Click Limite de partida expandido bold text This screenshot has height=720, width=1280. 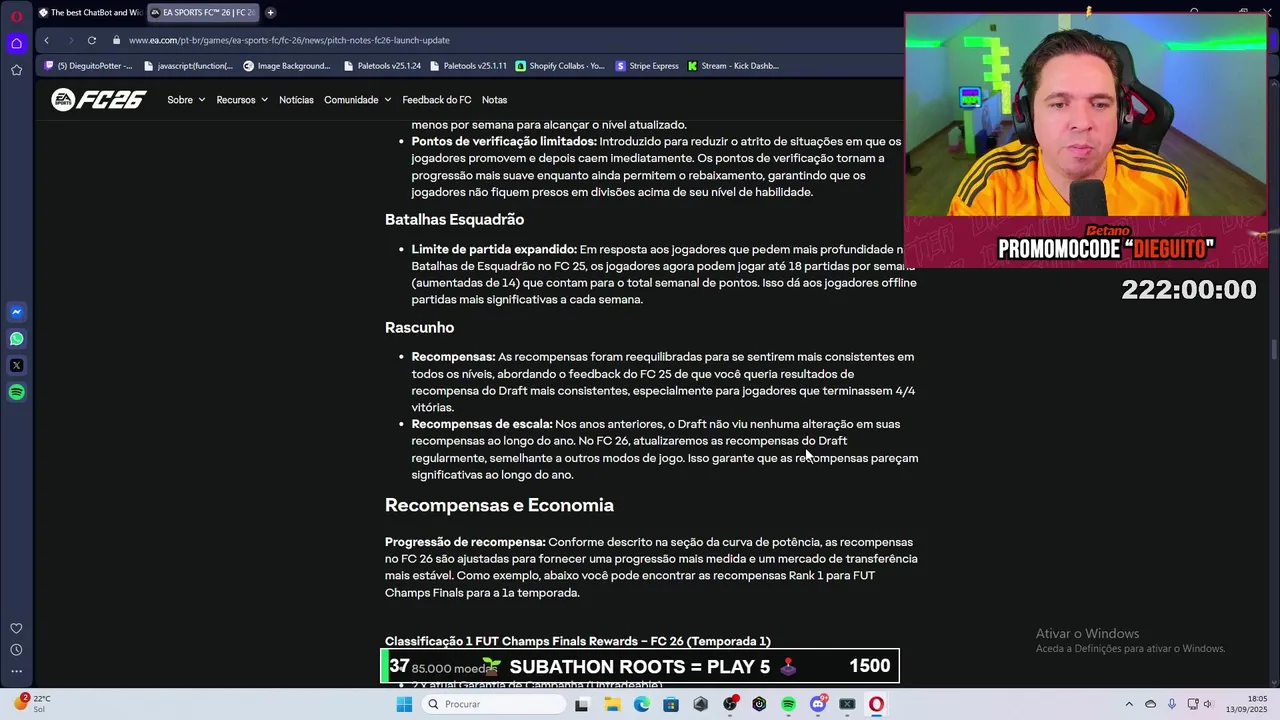click(x=494, y=249)
